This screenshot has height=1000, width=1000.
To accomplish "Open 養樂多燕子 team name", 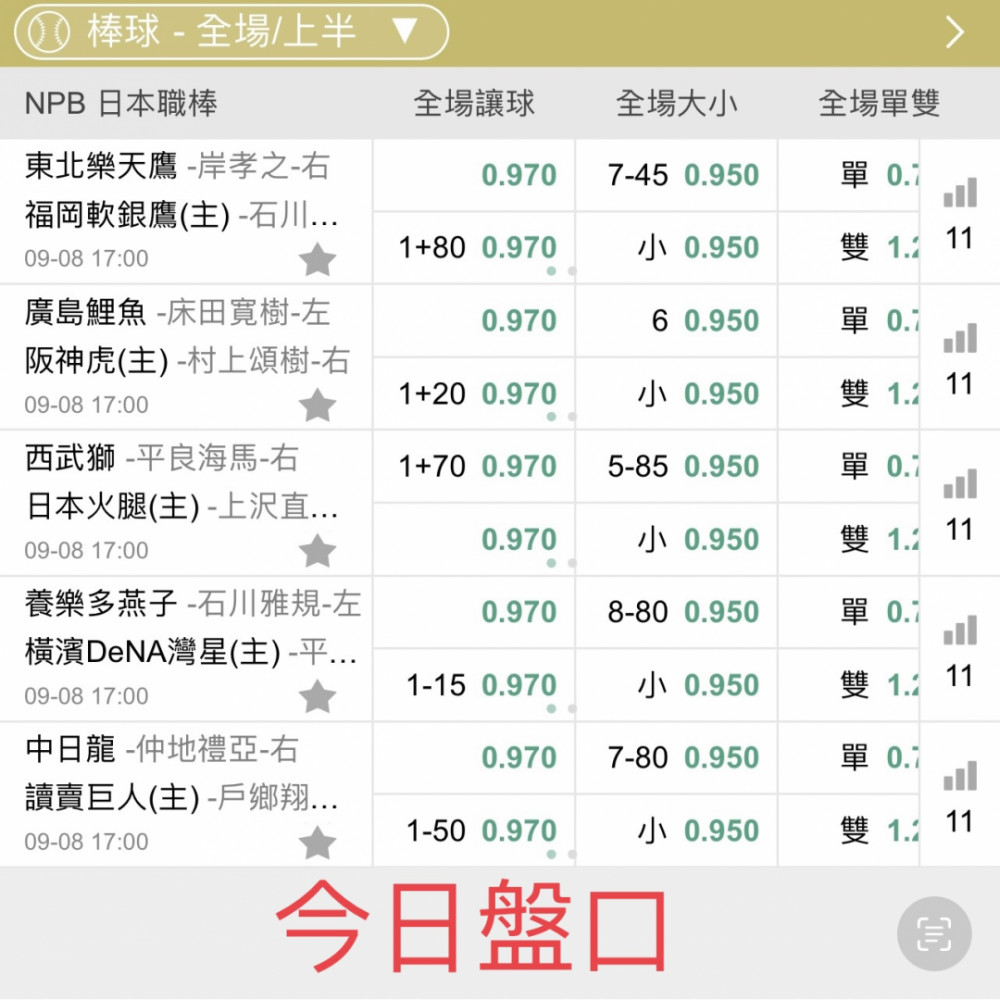I will pyautogui.click(x=101, y=603).
